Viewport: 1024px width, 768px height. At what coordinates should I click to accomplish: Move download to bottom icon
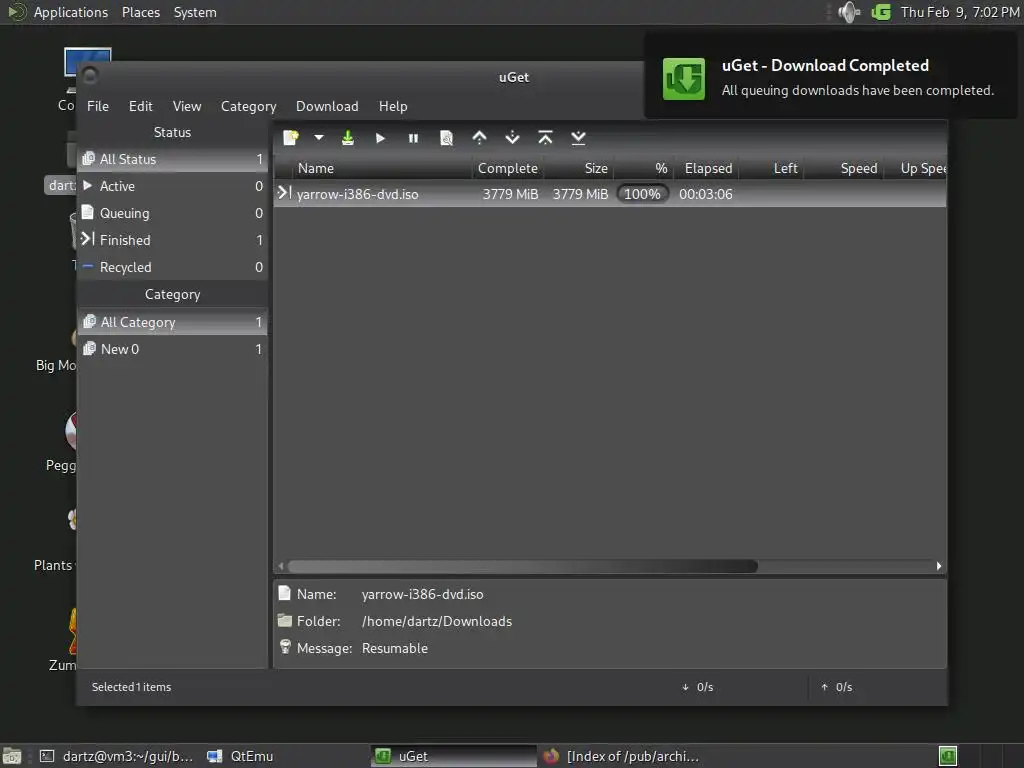point(578,138)
